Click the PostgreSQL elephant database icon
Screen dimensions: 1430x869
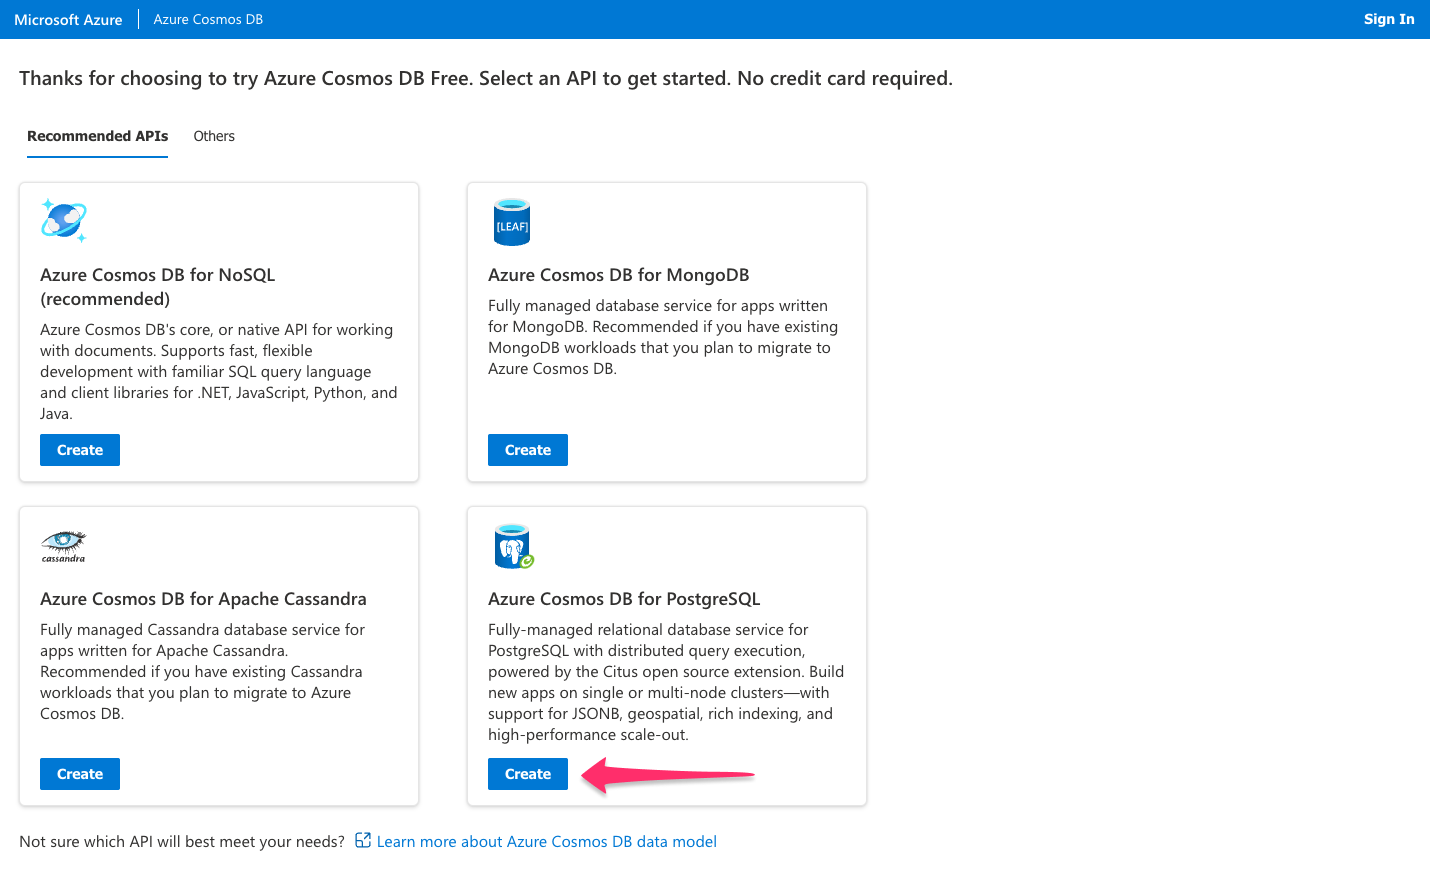[511, 546]
